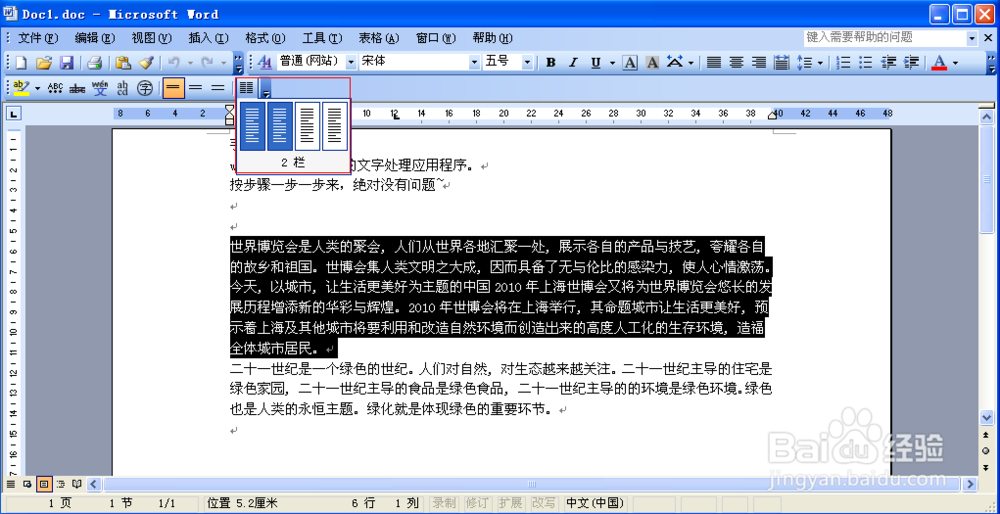Open Styles and Formatting pane icon
This screenshot has height=514, width=1000.
(265, 62)
